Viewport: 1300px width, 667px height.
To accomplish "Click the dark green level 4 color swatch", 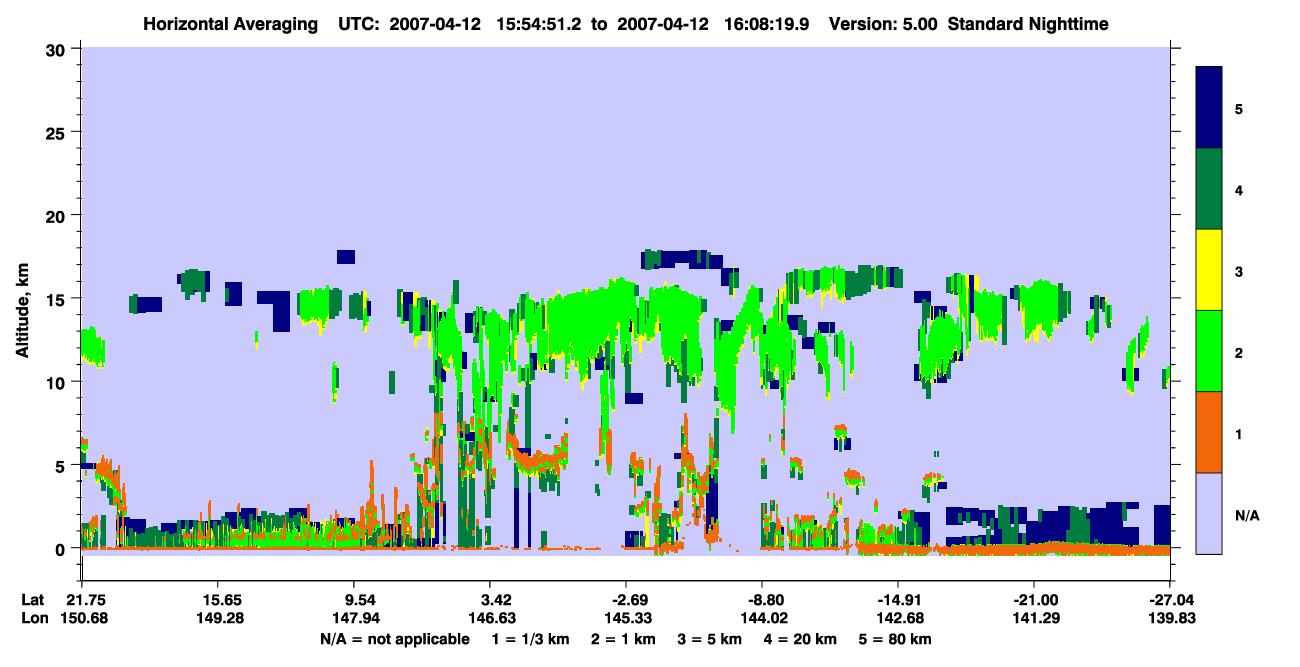I will 1209,189.
